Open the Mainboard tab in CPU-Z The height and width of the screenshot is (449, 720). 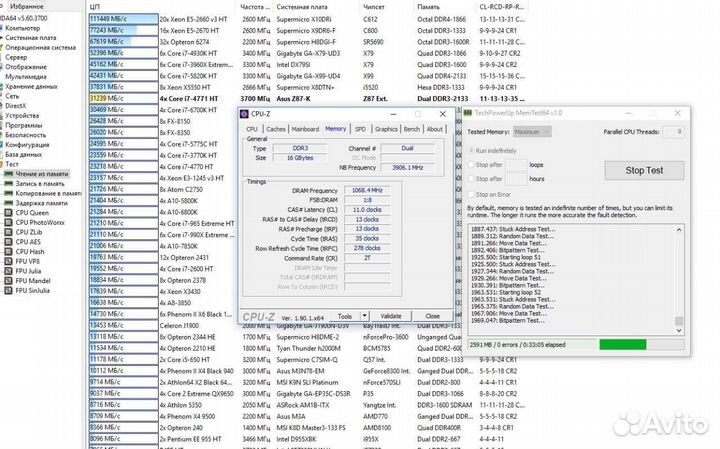click(305, 129)
